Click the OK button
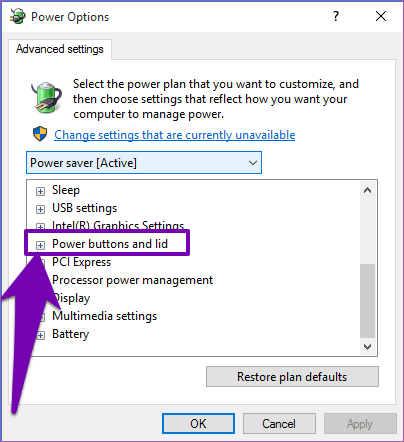 click(198, 424)
